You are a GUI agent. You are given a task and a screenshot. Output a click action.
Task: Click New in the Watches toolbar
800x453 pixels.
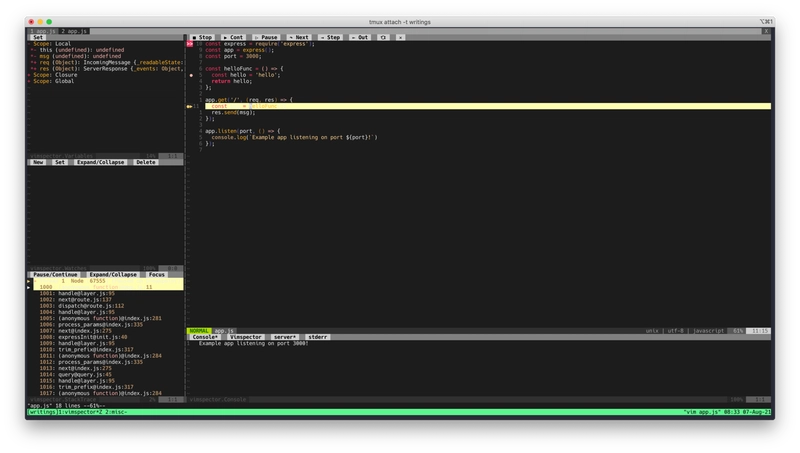[38, 162]
